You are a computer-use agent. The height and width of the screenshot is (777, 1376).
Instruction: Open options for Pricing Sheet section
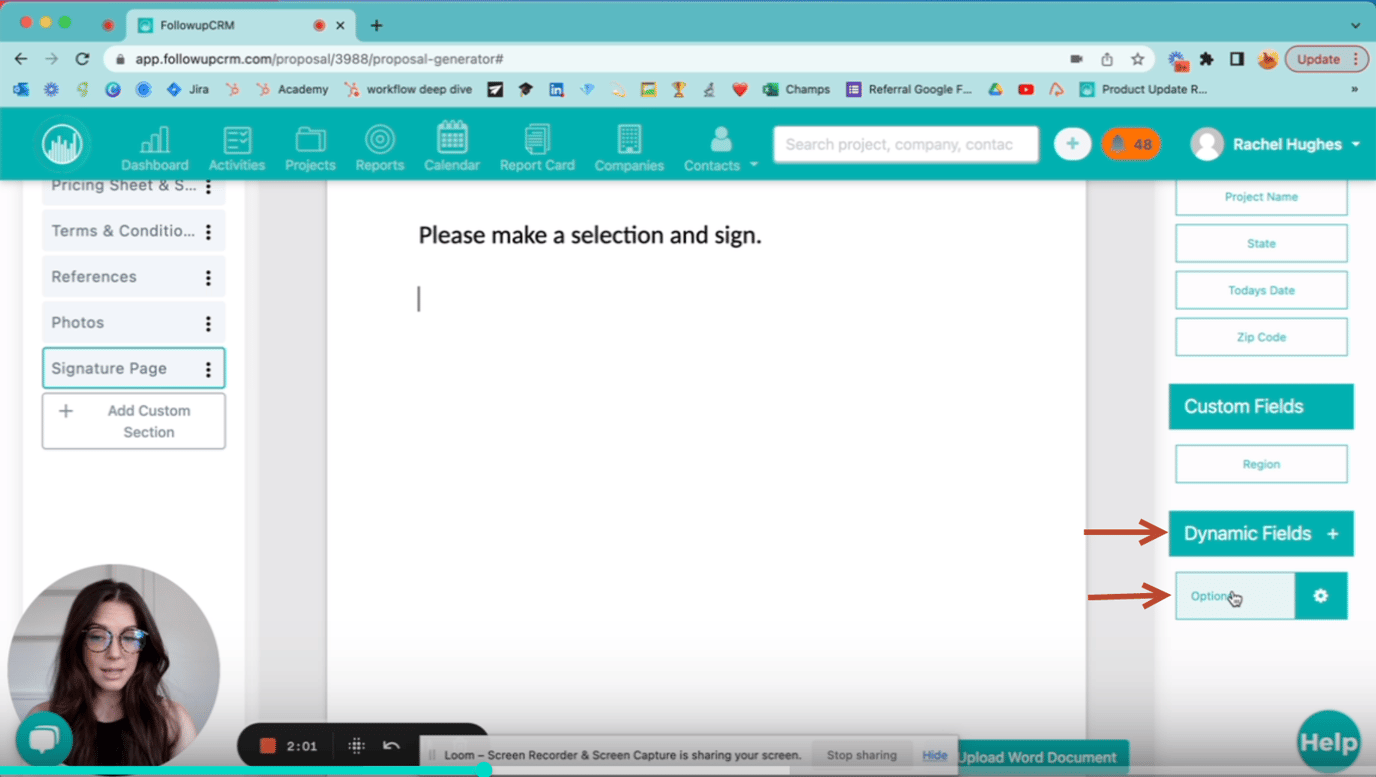pyautogui.click(x=208, y=186)
